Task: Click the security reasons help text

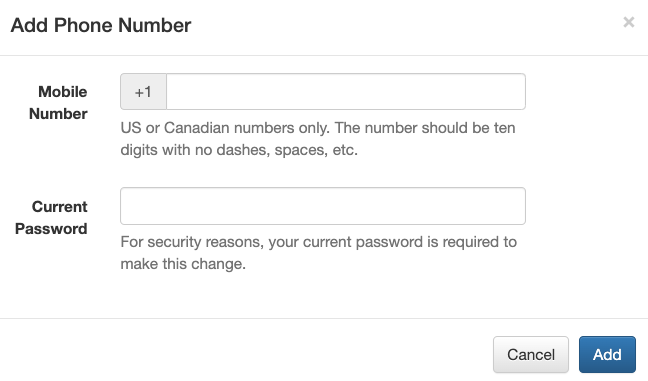Action: 319,253
